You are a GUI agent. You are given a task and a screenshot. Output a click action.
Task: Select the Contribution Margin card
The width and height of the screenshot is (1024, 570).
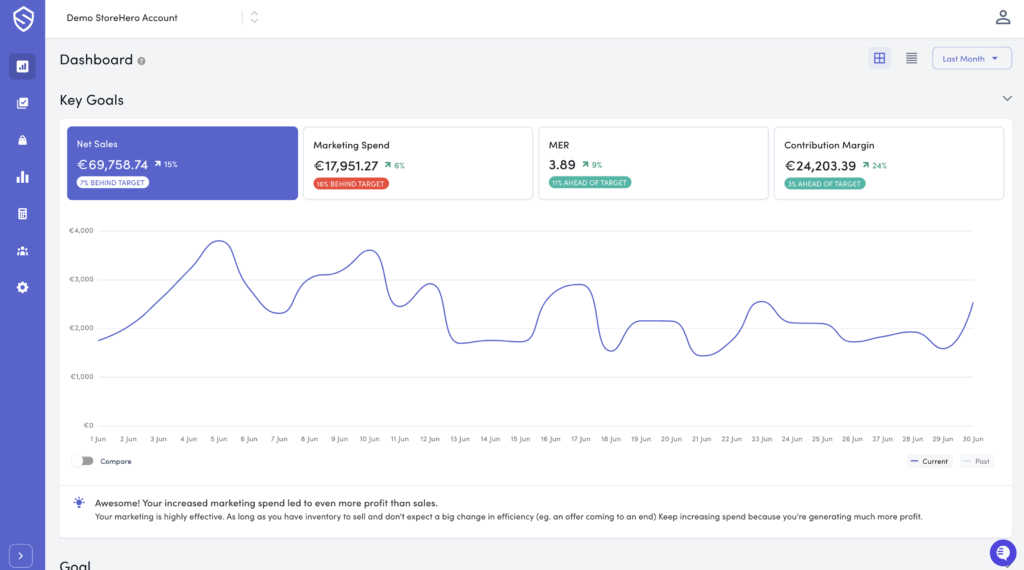click(888, 163)
